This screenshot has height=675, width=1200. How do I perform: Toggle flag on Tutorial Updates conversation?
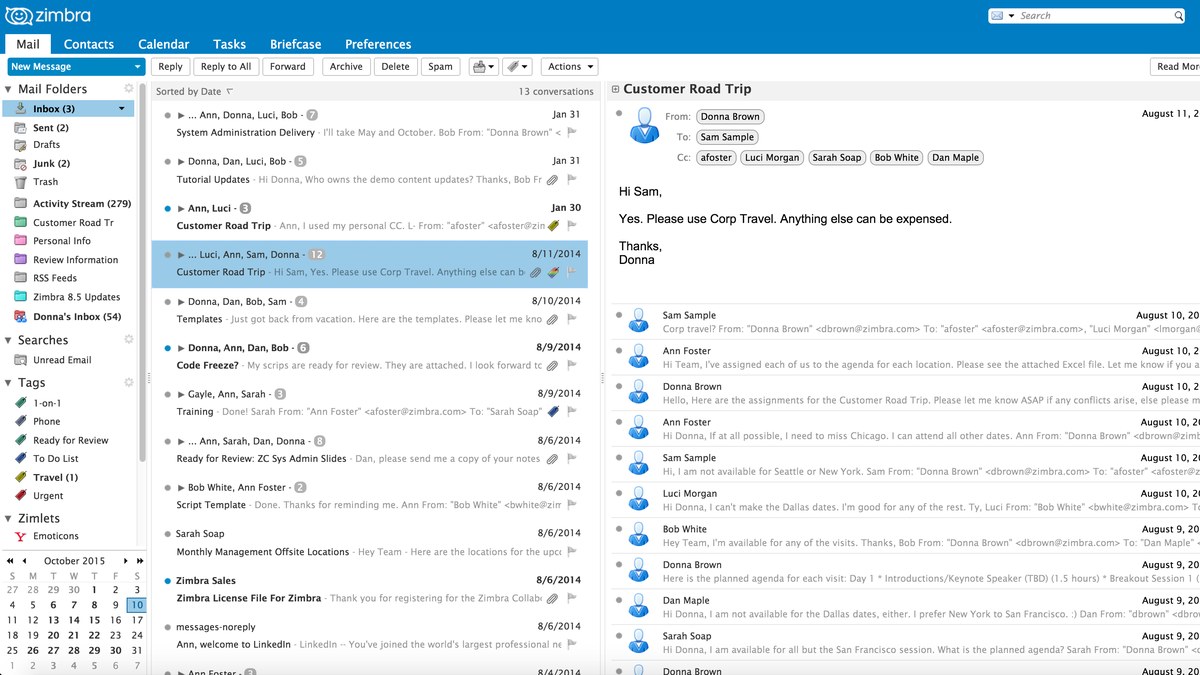coord(572,180)
